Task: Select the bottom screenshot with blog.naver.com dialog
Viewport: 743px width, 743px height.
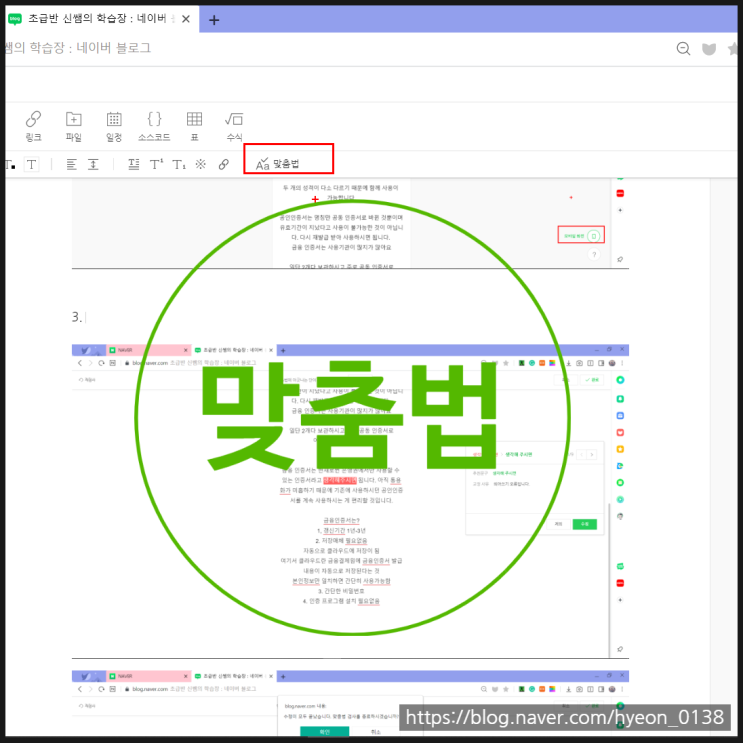Action: (x=350, y=703)
